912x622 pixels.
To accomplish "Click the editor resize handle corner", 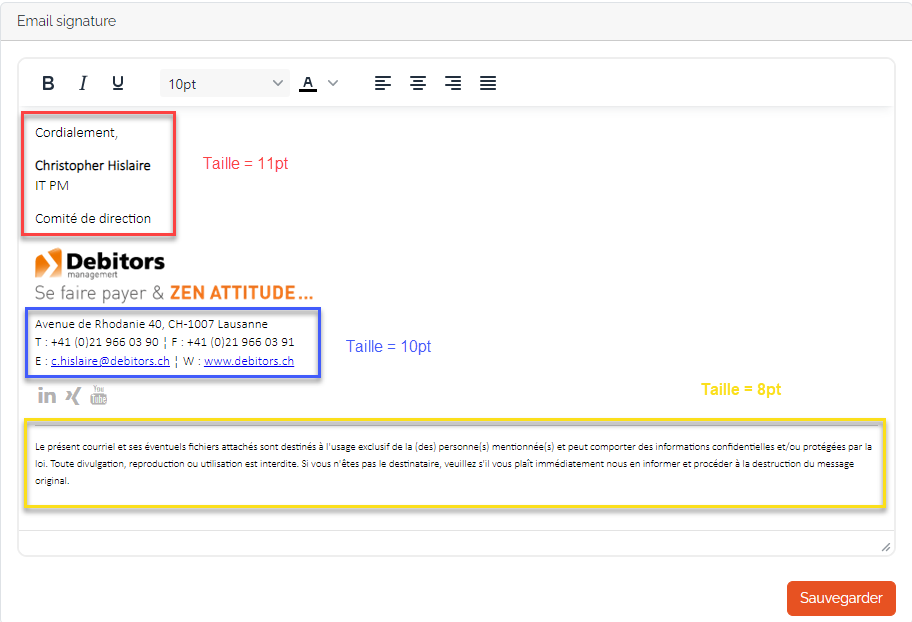I will pos(885,546).
